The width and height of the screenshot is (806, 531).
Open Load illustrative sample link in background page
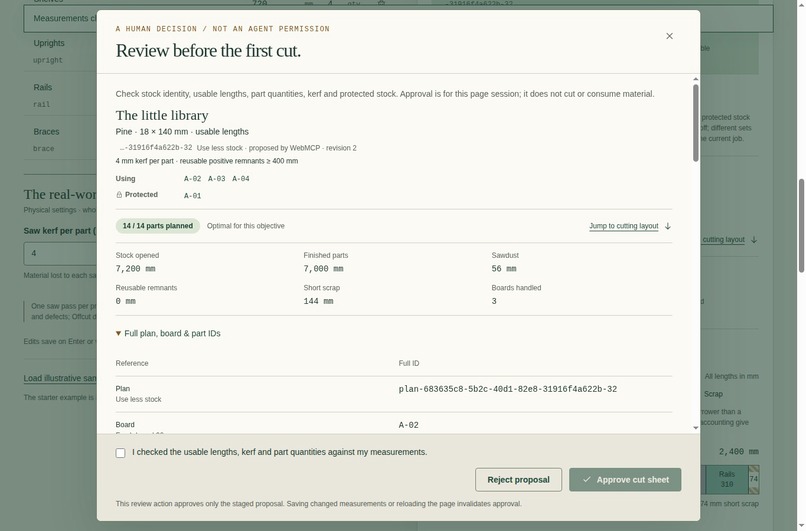click(60, 378)
